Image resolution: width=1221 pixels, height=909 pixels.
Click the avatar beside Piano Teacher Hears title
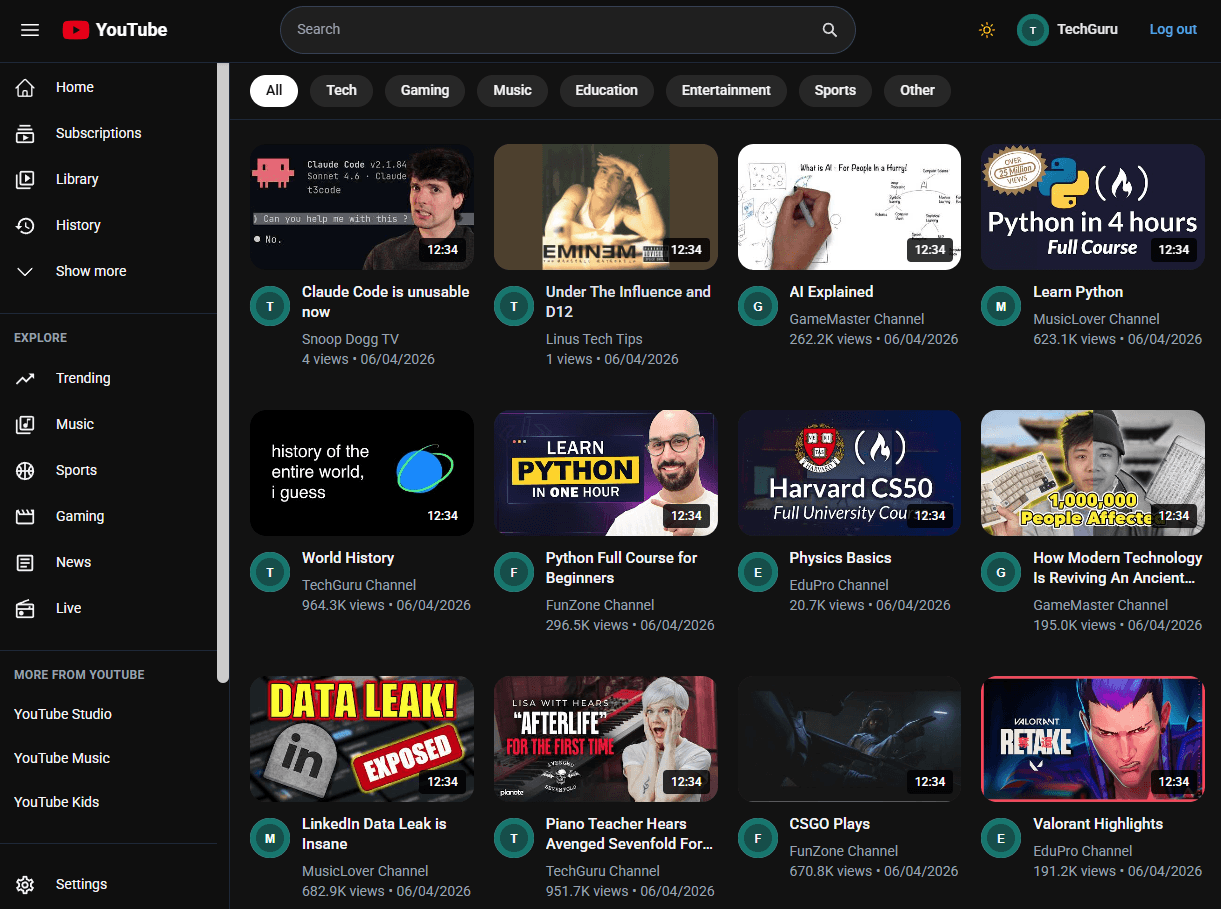pyautogui.click(x=514, y=838)
